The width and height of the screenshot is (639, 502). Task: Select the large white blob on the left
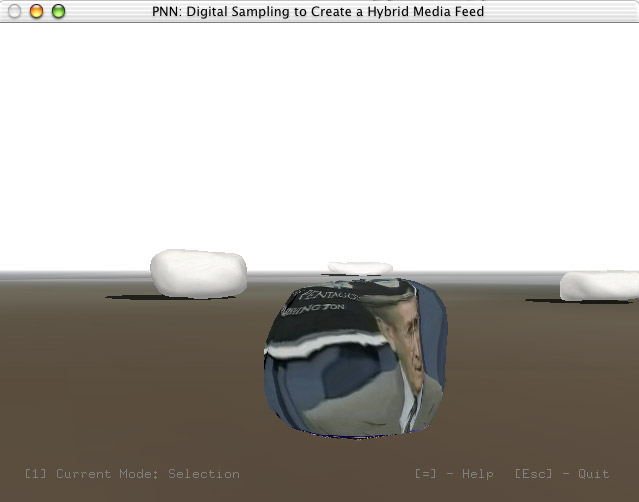point(198,272)
